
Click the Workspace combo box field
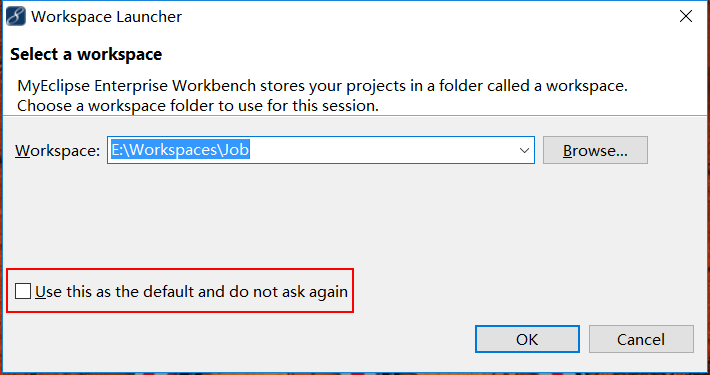click(x=321, y=150)
